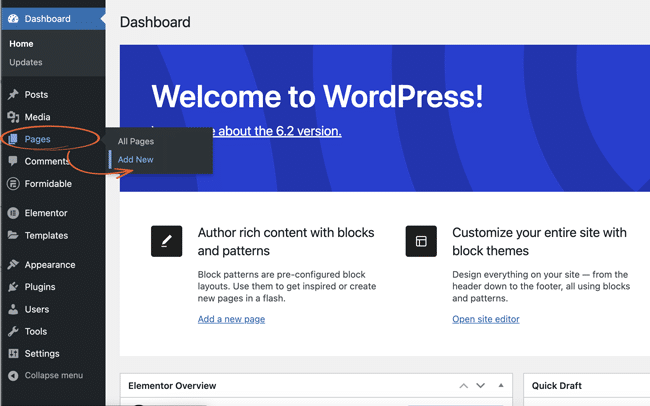Click the Elementor Overview panel title
650x406 pixels.
pyautogui.click(x=172, y=386)
